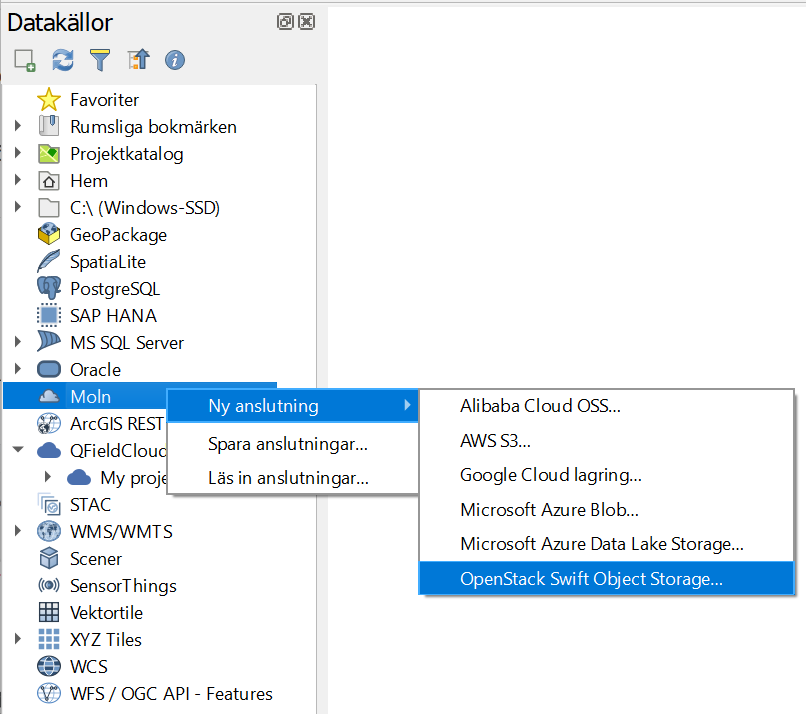Viewport: 806px width, 714px height.
Task: Click the Vektortile grid icon
Action: coord(49,612)
